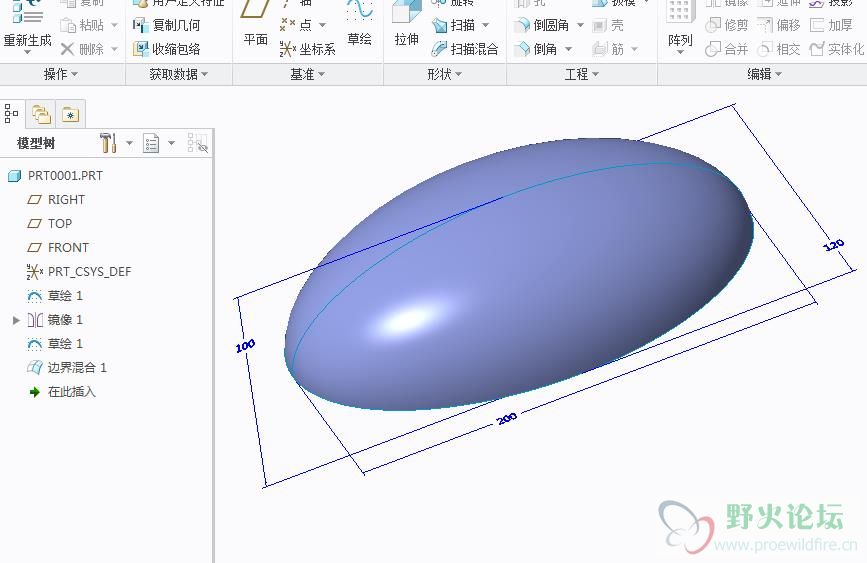Open the 基准 group menu
Screen dimensions: 867x563
(307, 74)
